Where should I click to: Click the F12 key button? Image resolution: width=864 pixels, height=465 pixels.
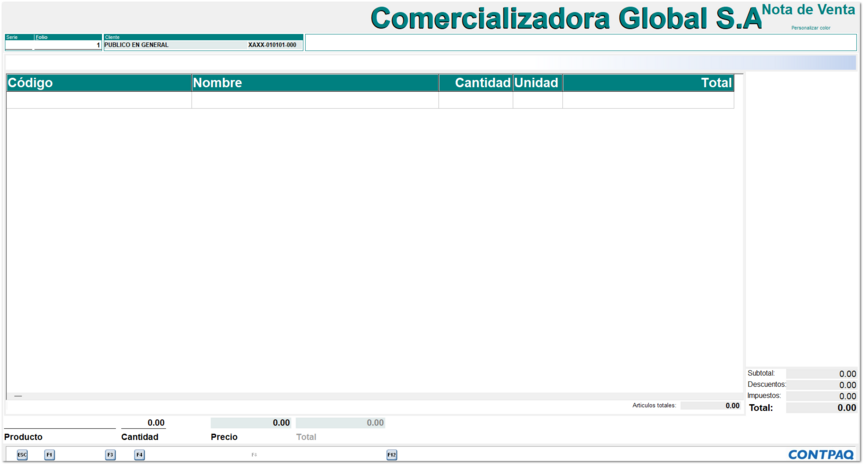392,455
